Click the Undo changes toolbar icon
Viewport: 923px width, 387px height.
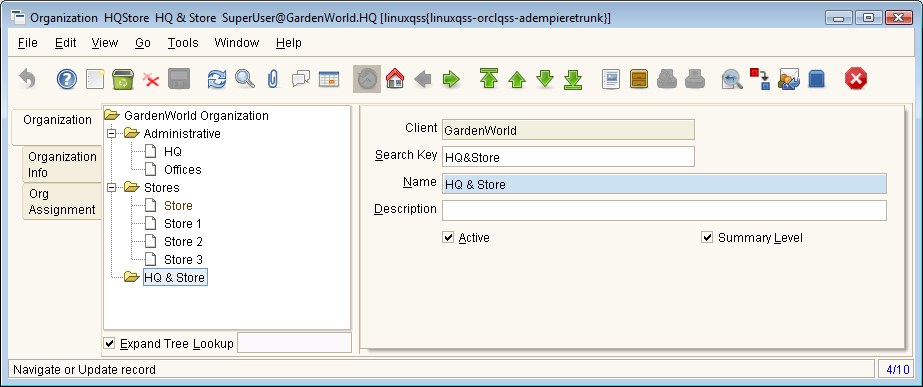coord(27,78)
